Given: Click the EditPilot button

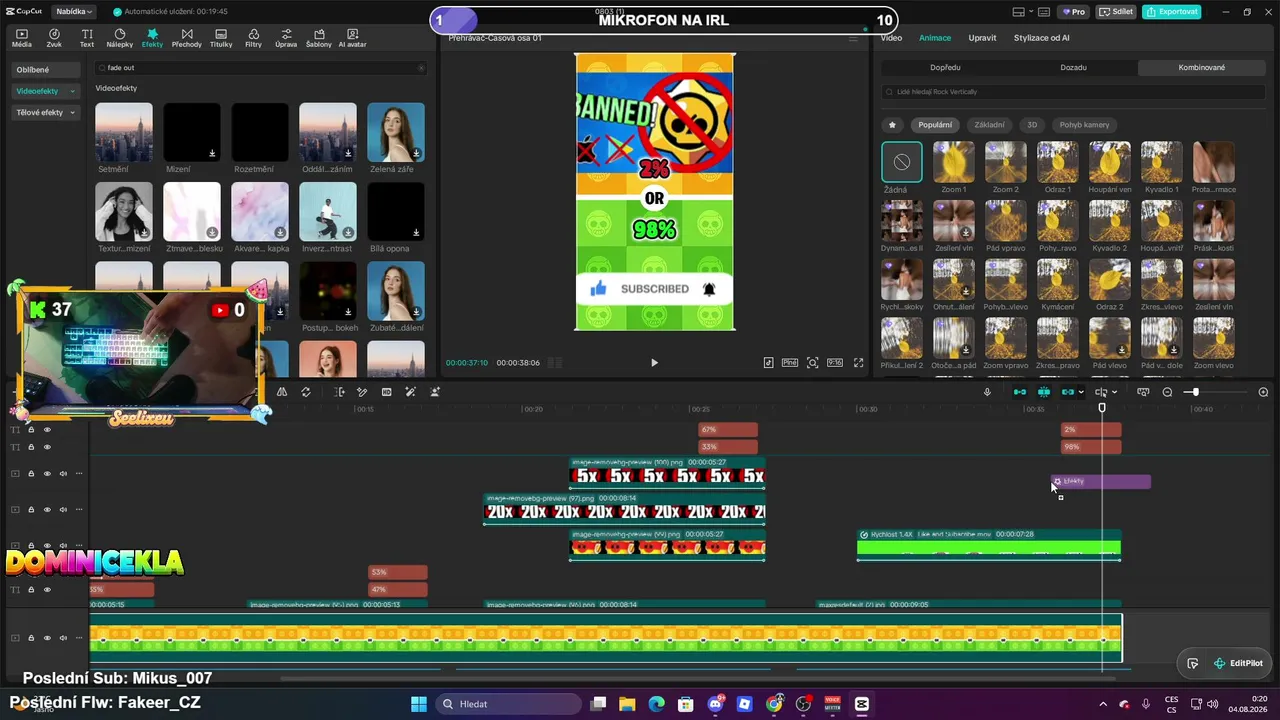Looking at the screenshot, I should point(1238,663).
